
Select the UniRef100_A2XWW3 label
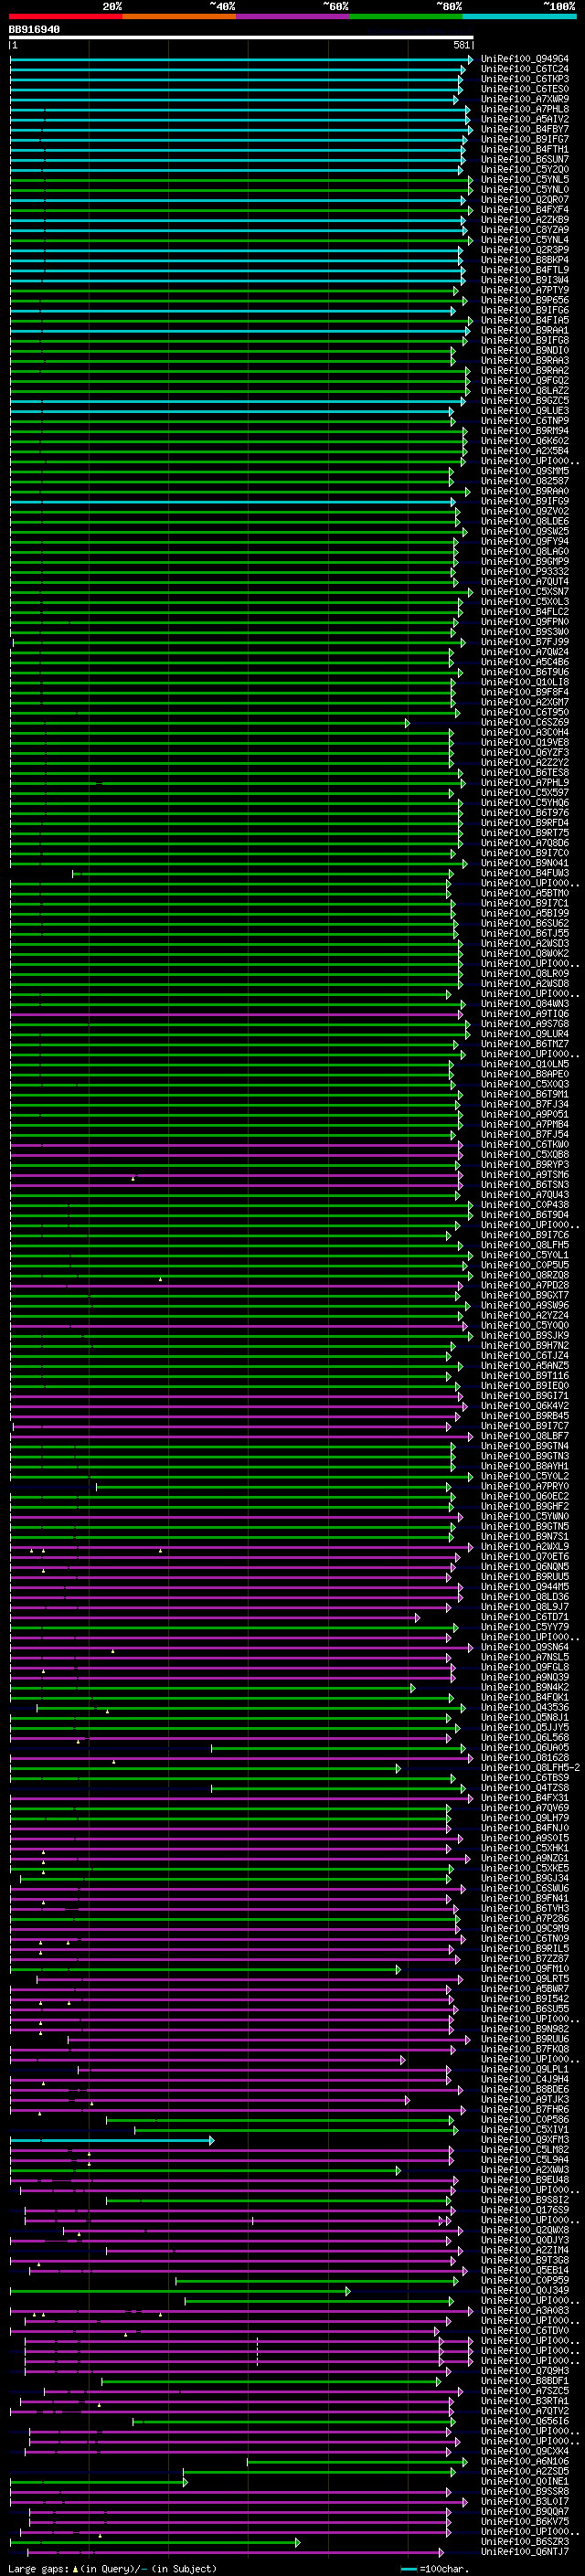point(525,2170)
